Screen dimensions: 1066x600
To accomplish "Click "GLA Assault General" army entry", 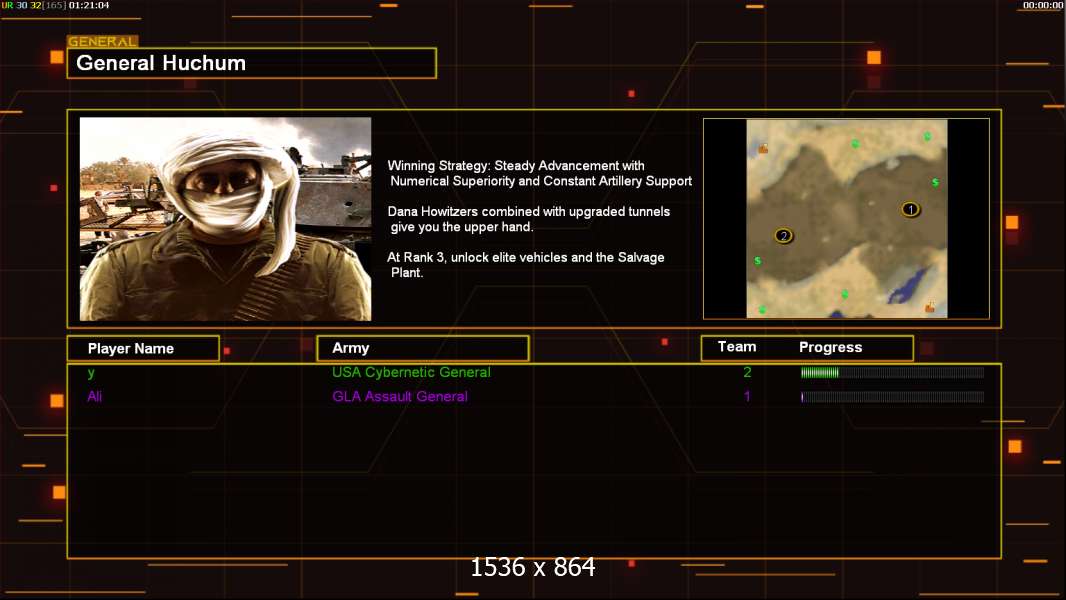I will (400, 396).
